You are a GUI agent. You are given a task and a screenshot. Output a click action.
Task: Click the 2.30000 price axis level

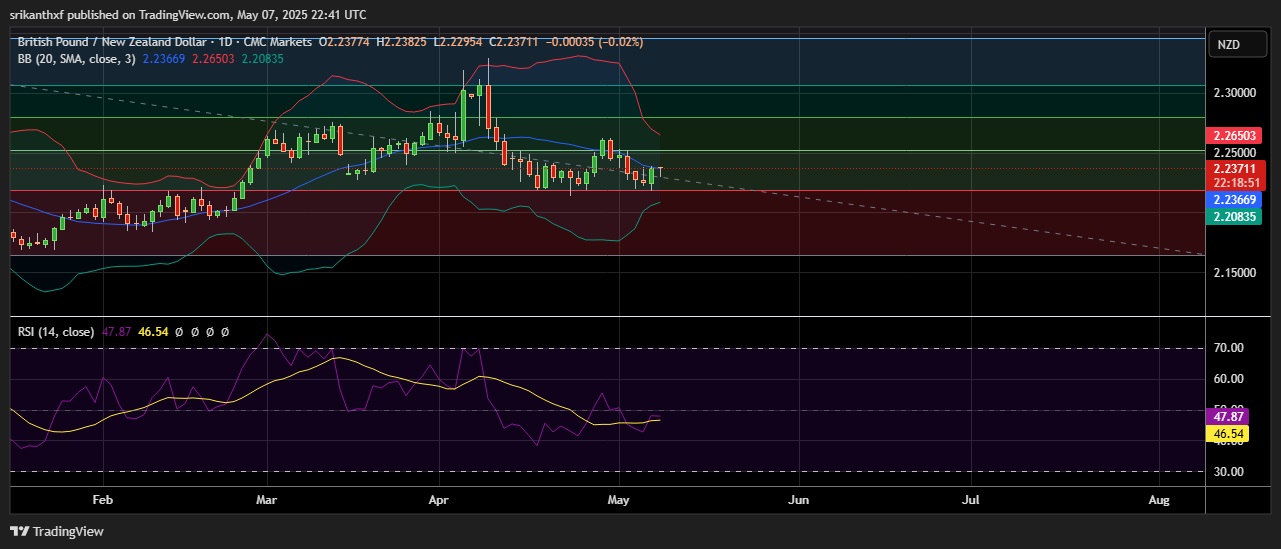pos(1235,93)
